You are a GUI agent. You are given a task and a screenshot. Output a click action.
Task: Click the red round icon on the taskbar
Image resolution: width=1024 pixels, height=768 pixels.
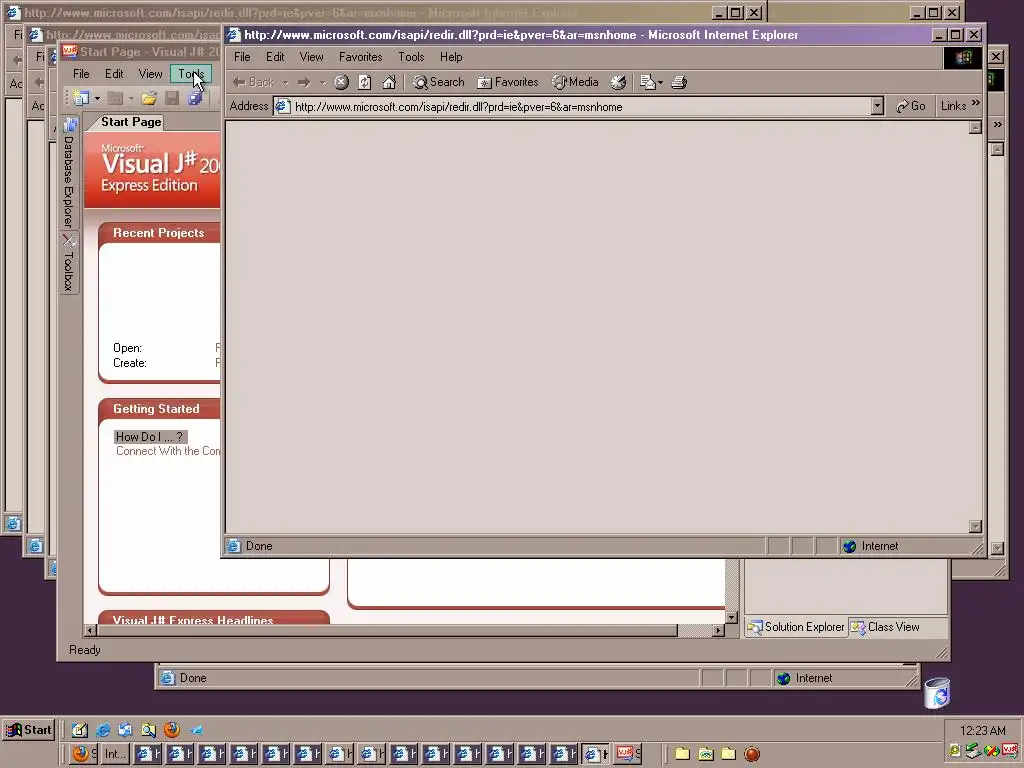click(752, 754)
